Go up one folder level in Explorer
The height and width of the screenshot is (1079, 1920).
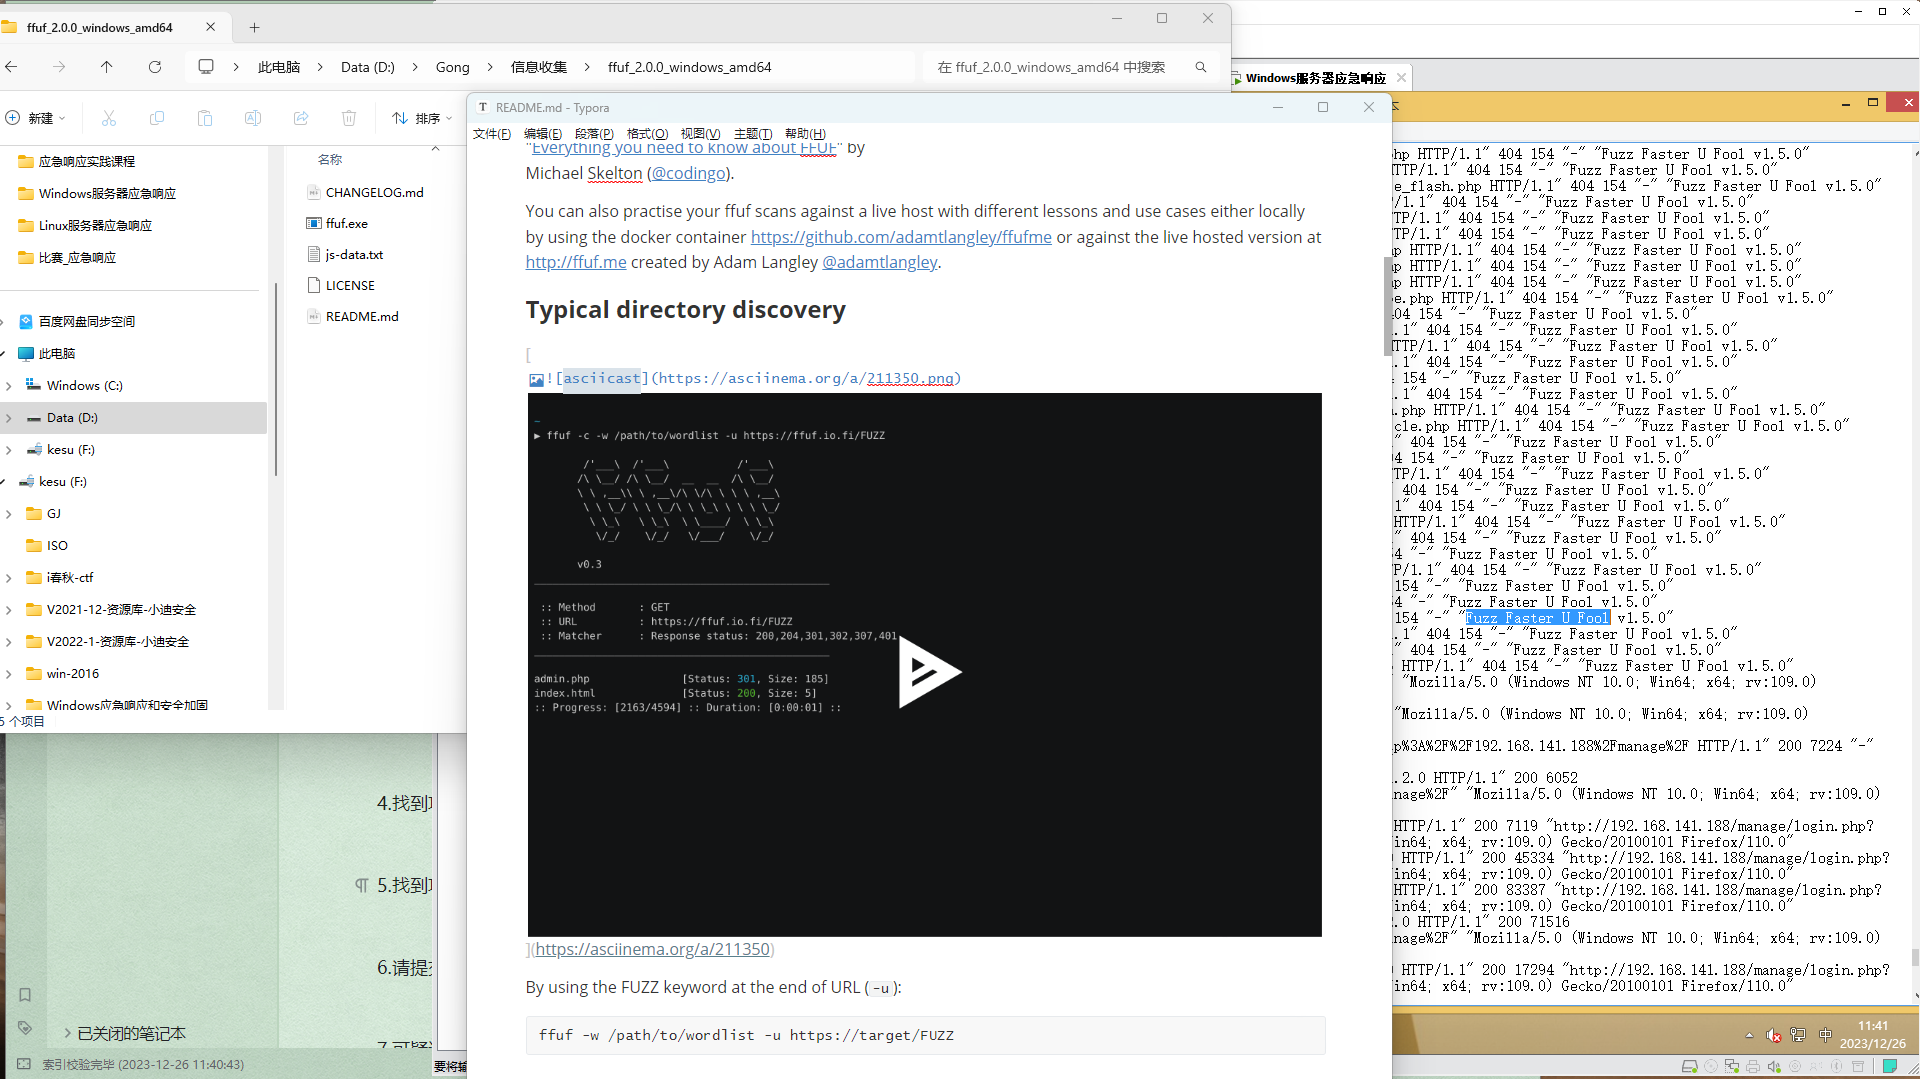[106, 67]
